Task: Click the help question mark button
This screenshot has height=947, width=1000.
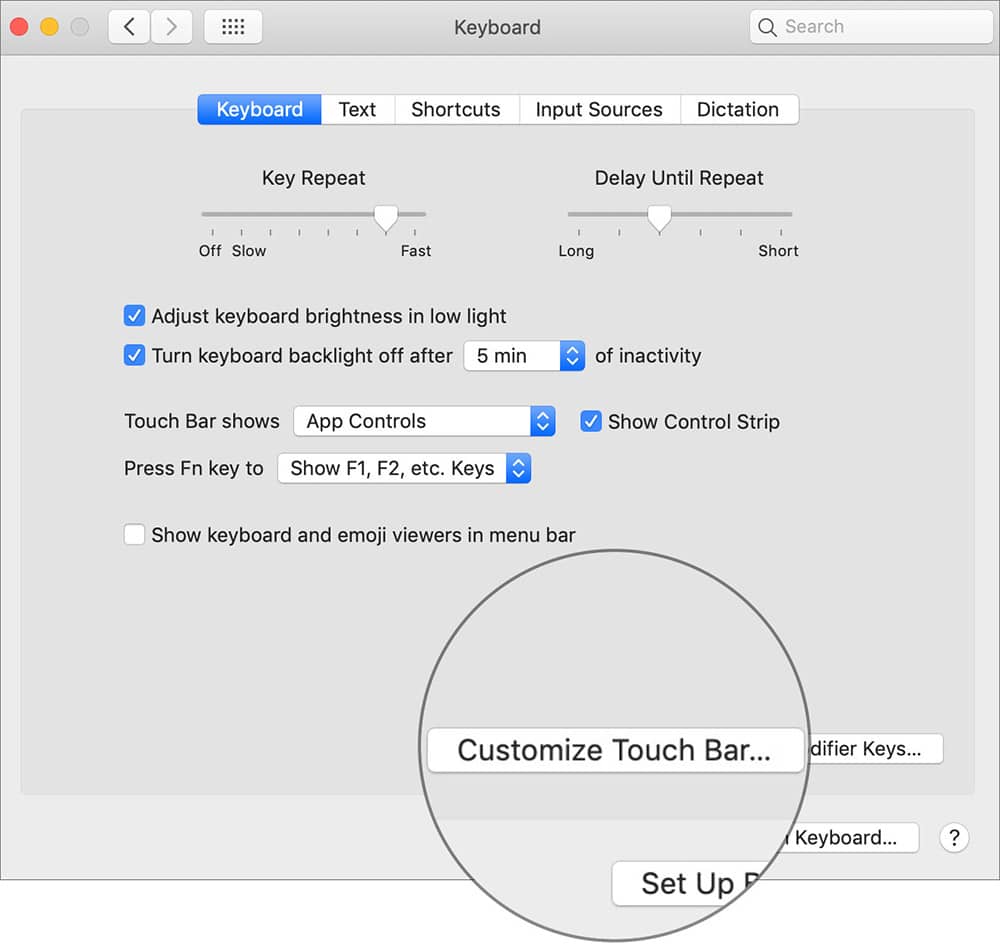Action: (954, 838)
